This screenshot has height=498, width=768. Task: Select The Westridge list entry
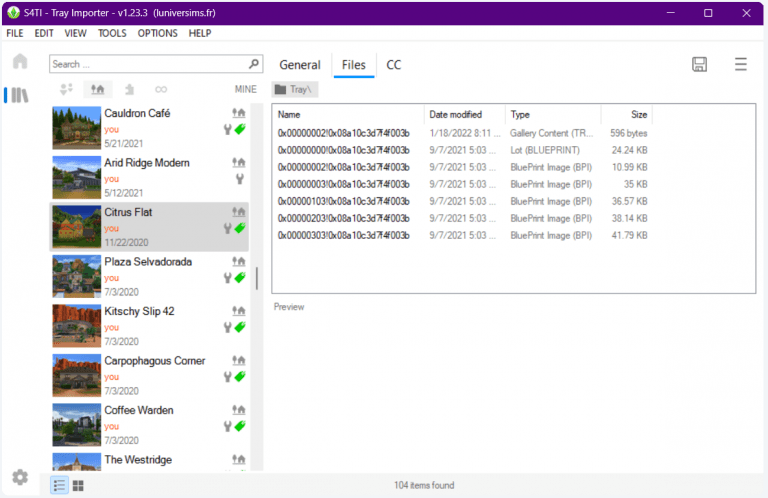click(149, 461)
